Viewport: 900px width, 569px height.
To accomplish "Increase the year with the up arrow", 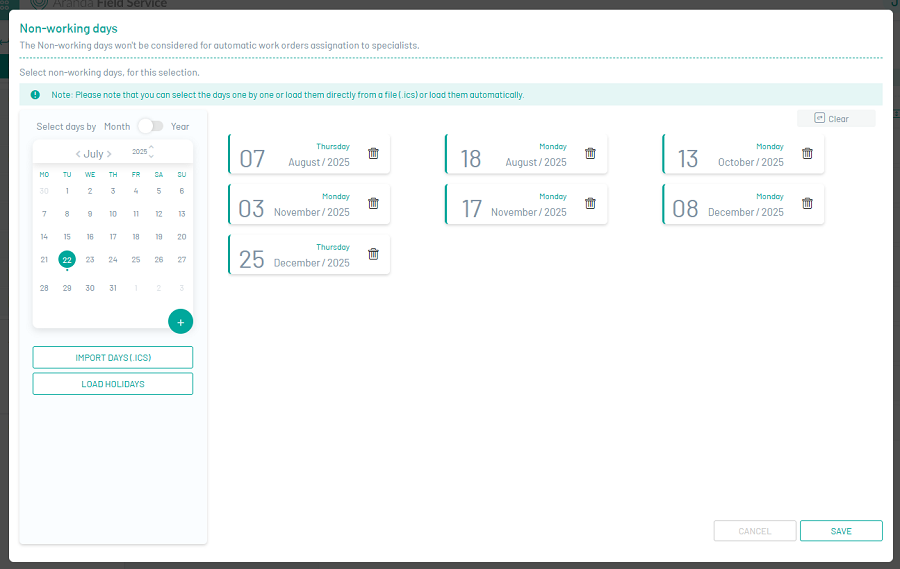I will 151,146.
